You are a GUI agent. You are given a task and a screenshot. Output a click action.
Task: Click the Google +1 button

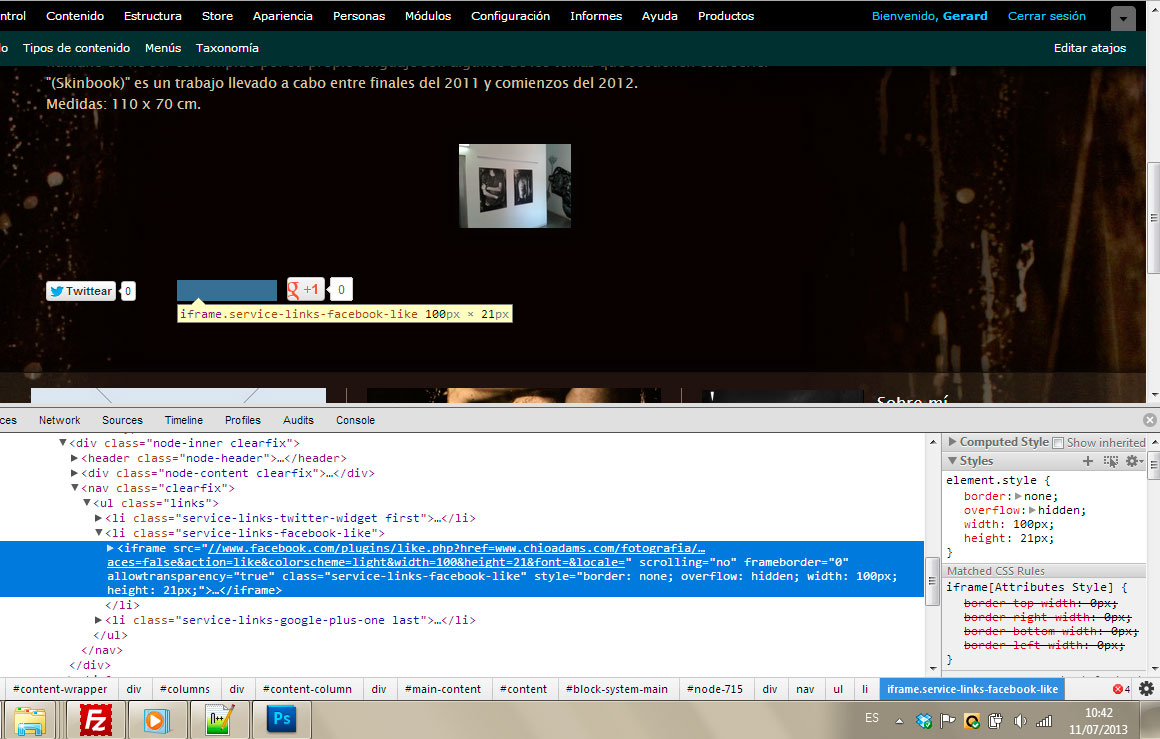point(306,290)
